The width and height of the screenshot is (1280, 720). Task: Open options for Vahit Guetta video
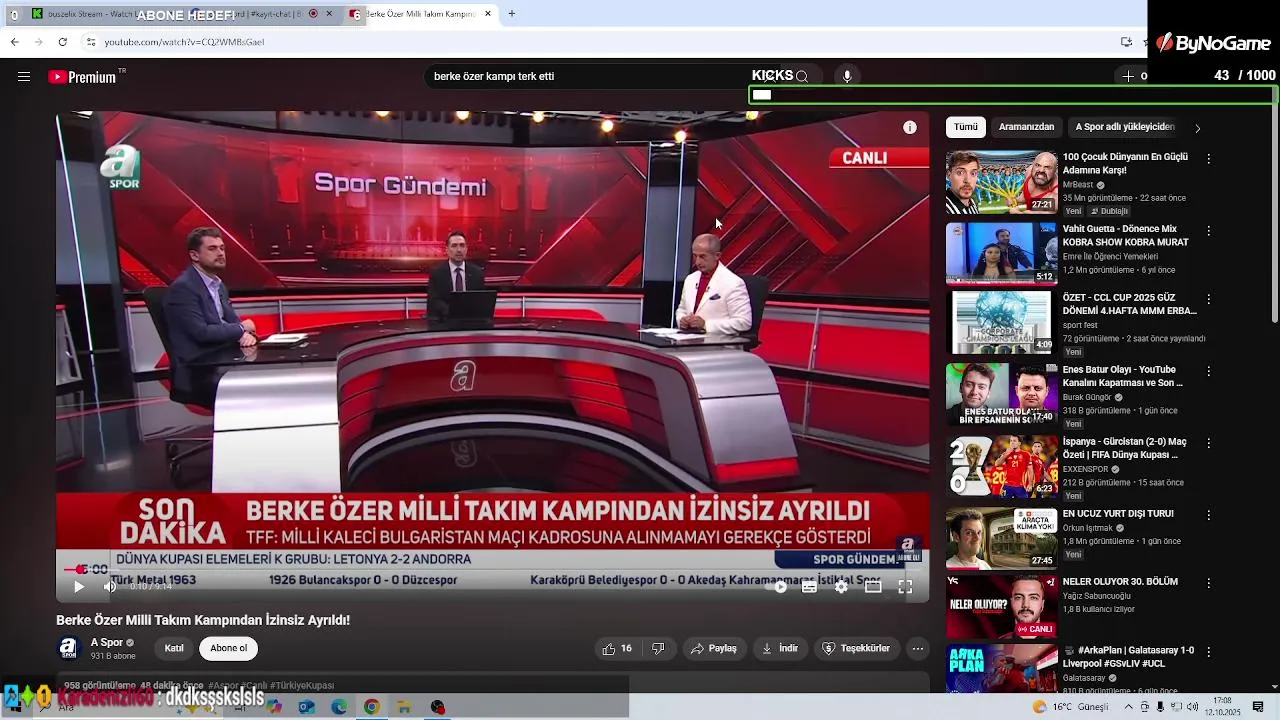pyautogui.click(x=1209, y=231)
